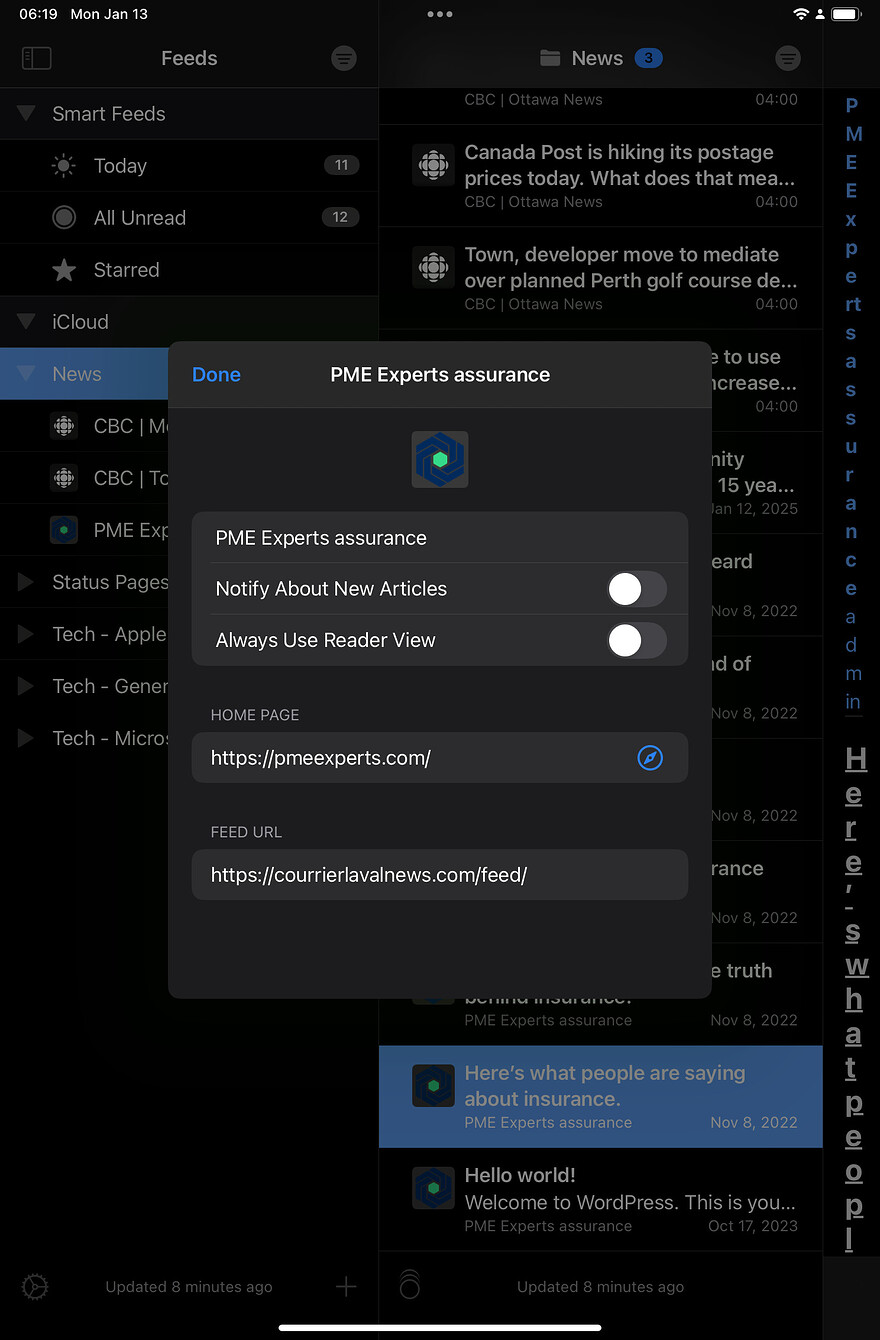Enable Notify About New Articles switch
Image resolution: width=880 pixels, height=1340 pixels.
pos(636,589)
